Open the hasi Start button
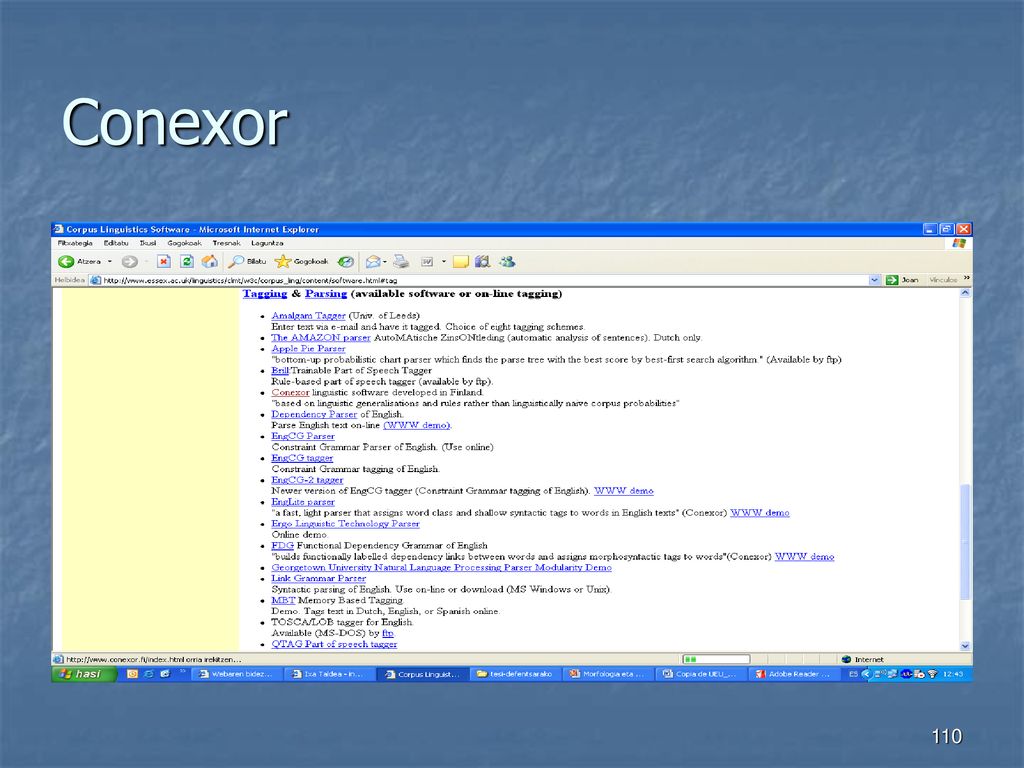 [84, 674]
